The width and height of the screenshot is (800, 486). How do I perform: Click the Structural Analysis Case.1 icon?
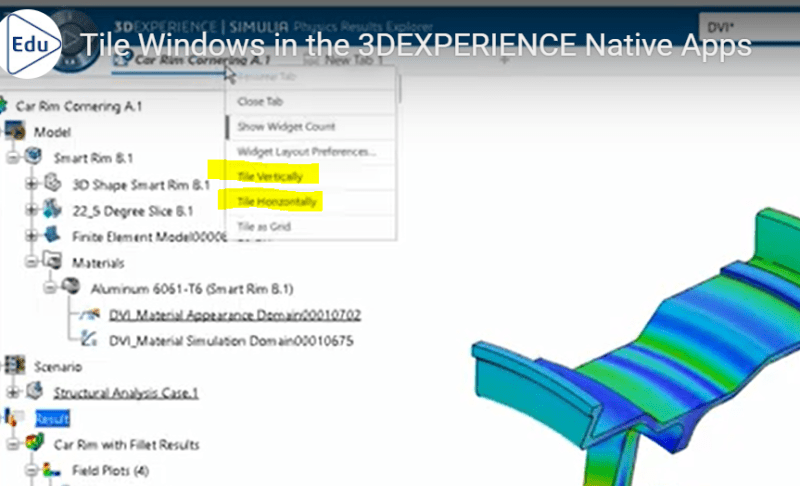(x=35, y=391)
